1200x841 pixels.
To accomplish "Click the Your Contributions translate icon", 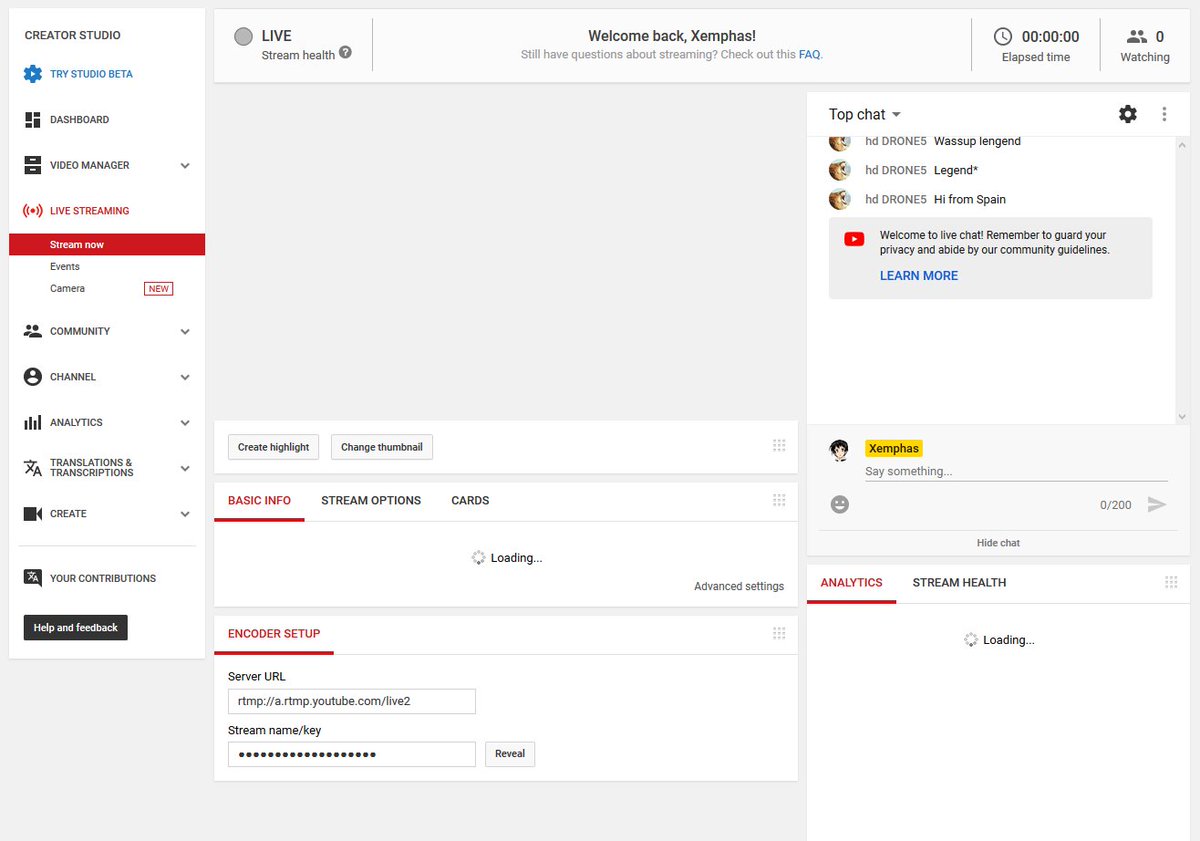I will point(33,578).
